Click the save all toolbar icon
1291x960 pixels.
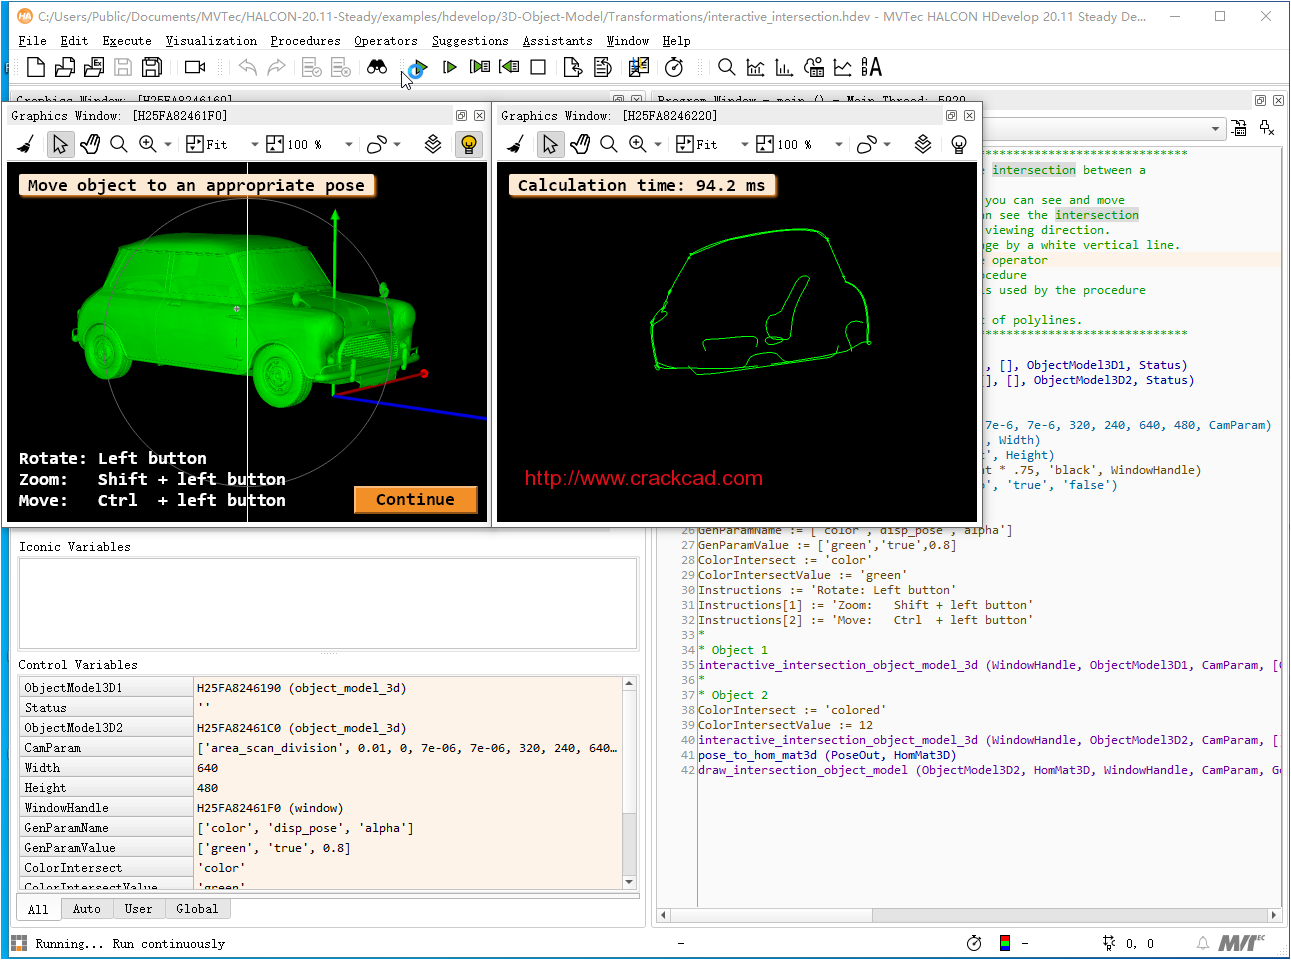(x=152, y=67)
